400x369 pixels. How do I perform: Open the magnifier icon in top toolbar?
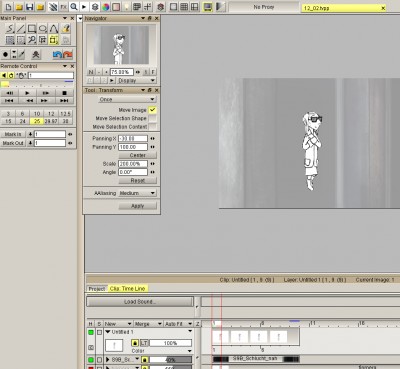[74, 7]
